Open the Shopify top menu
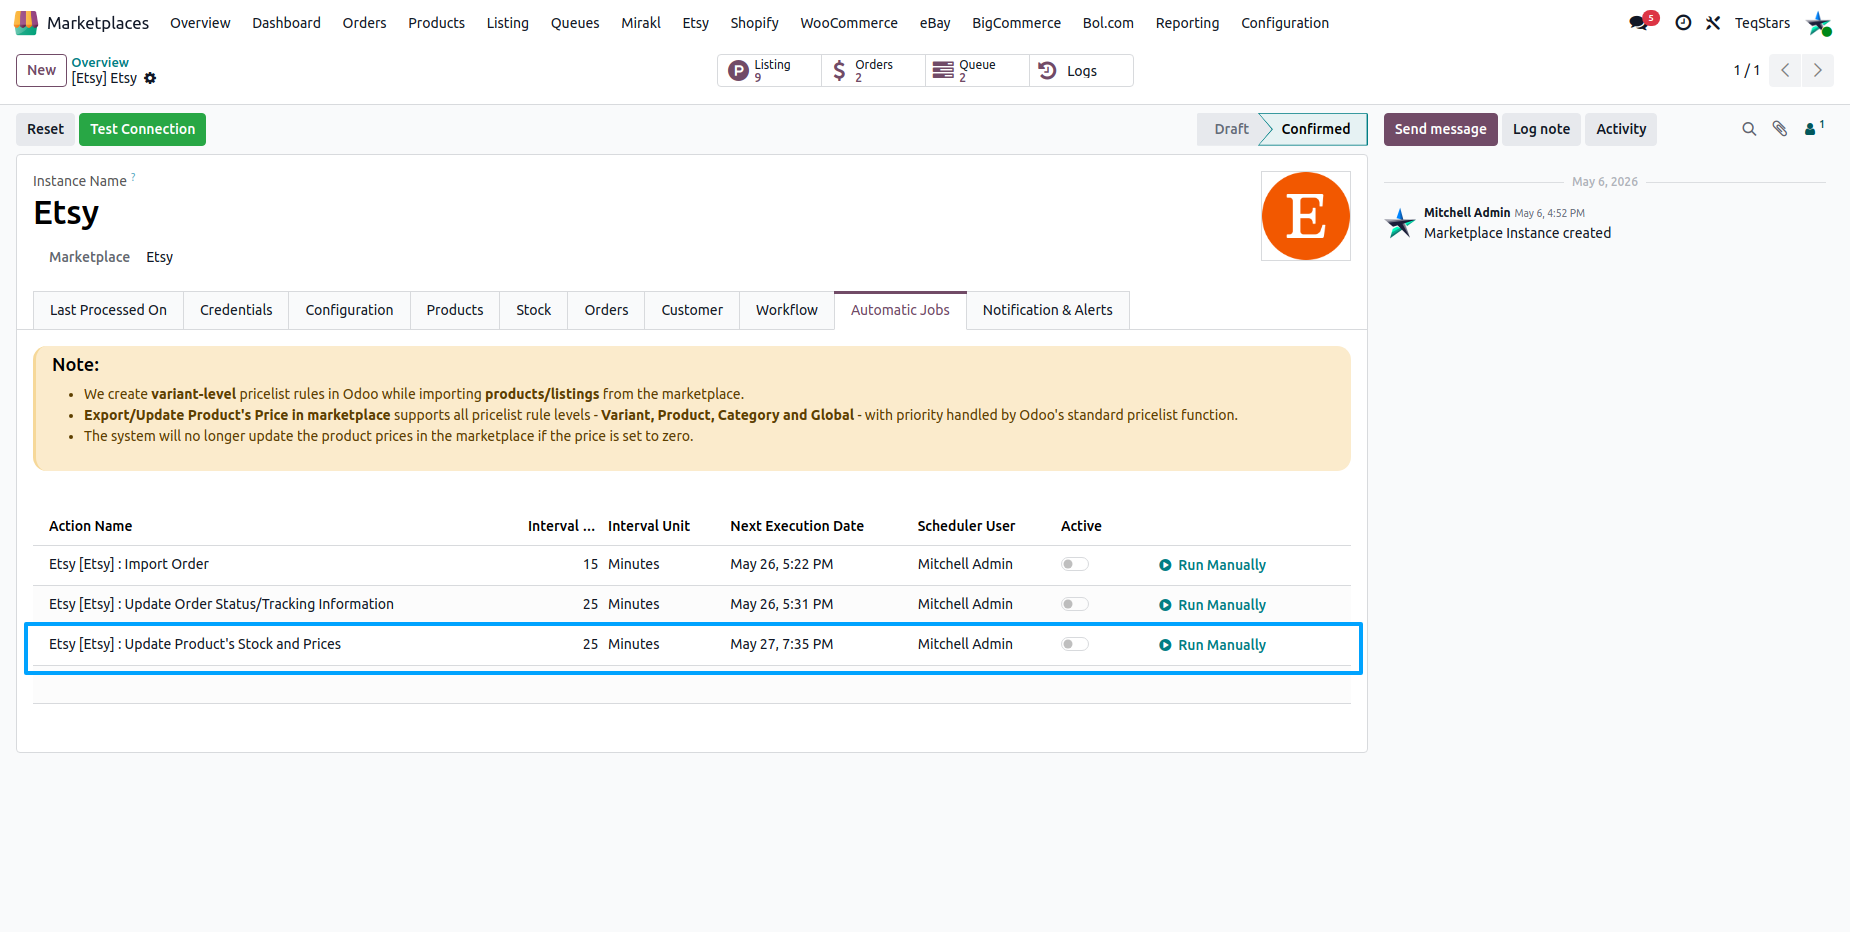Image resolution: width=1850 pixels, height=932 pixels. click(x=754, y=23)
